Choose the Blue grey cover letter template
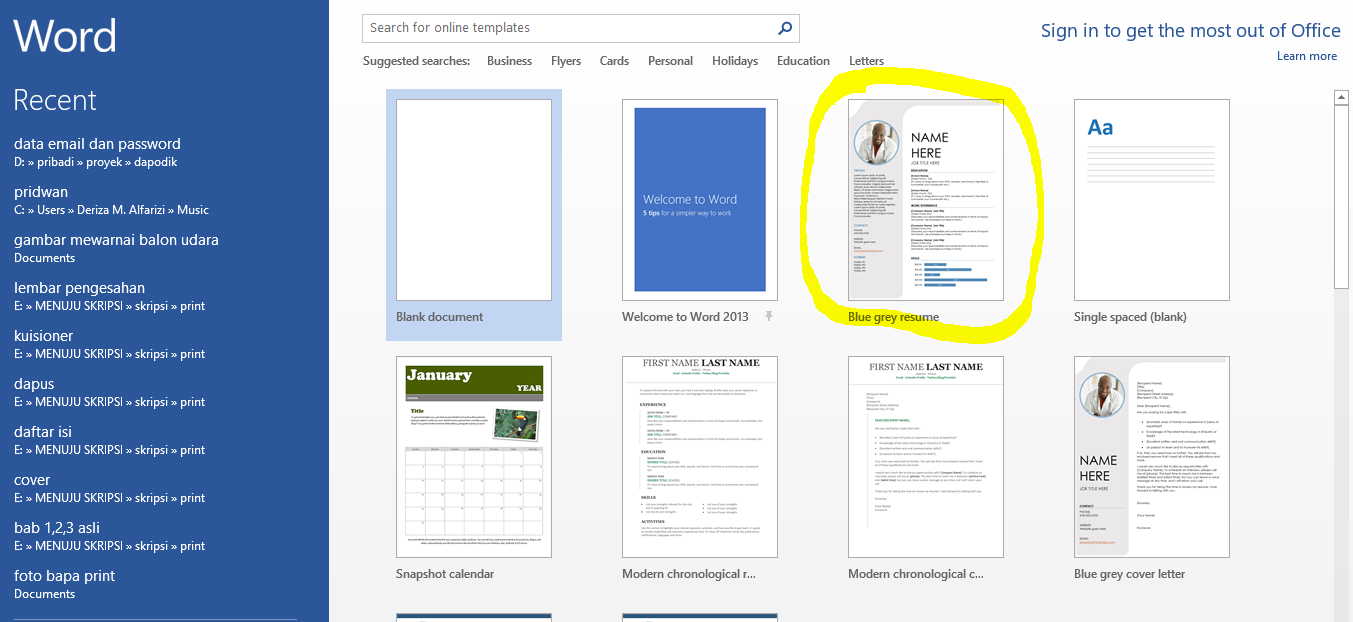 [x=1152, y=457]
